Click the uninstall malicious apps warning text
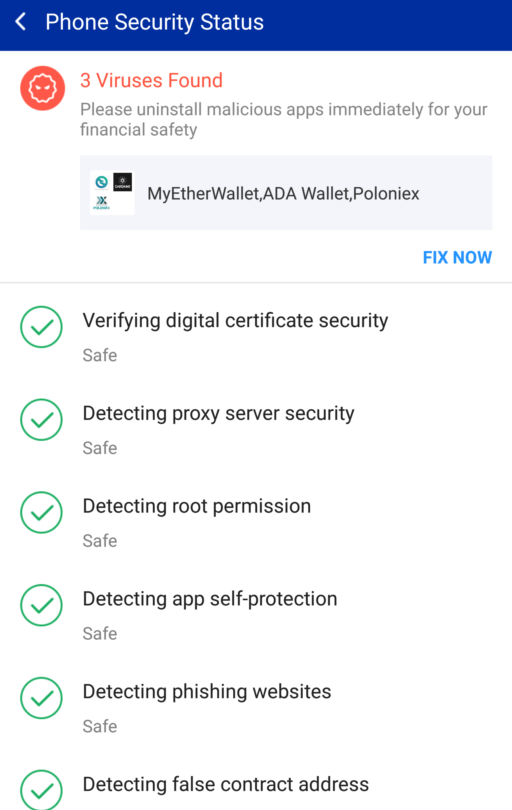Viewport: 512px width, 810px height. [284, 119]
